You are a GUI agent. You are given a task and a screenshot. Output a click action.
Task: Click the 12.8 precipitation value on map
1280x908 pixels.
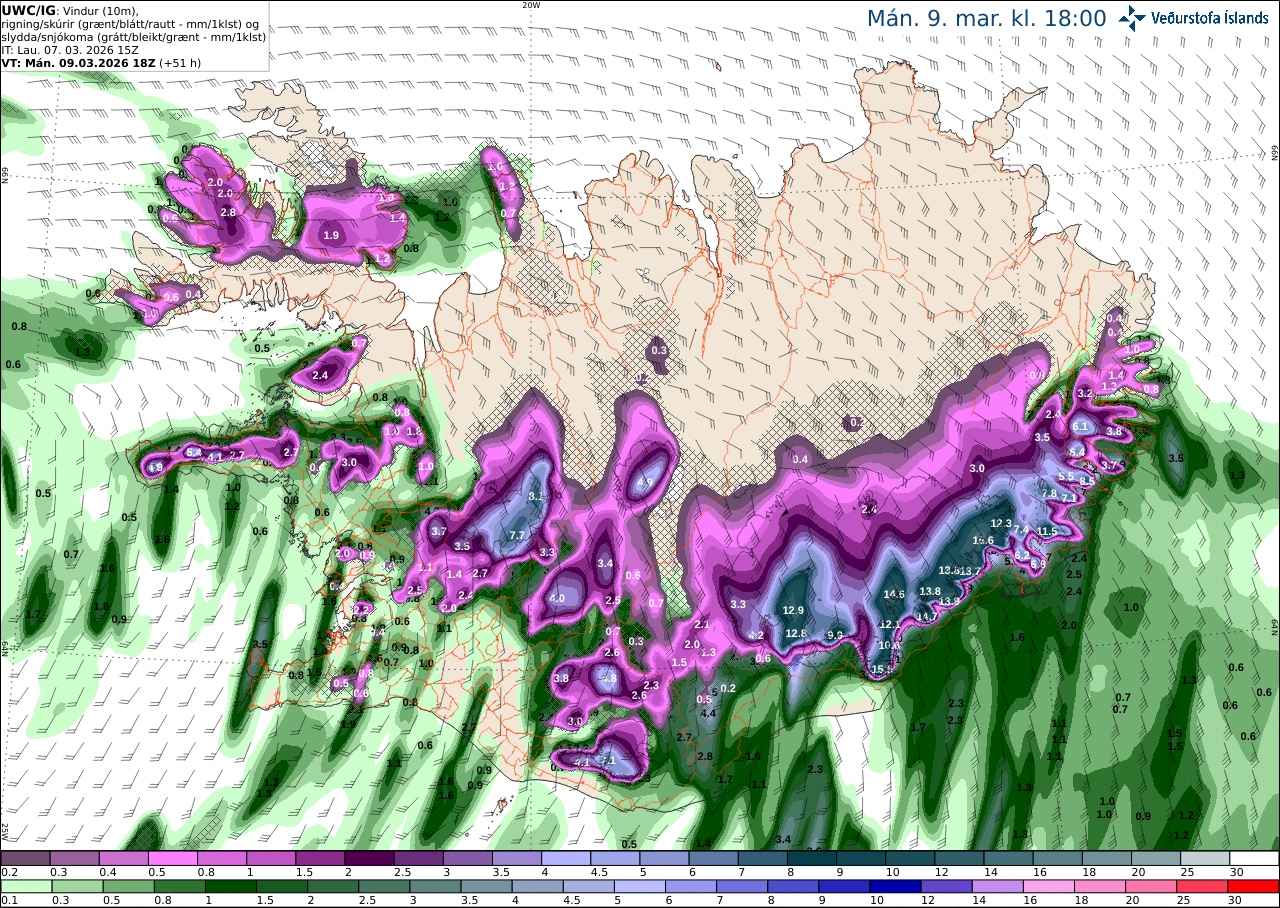(x=796, y=633)
